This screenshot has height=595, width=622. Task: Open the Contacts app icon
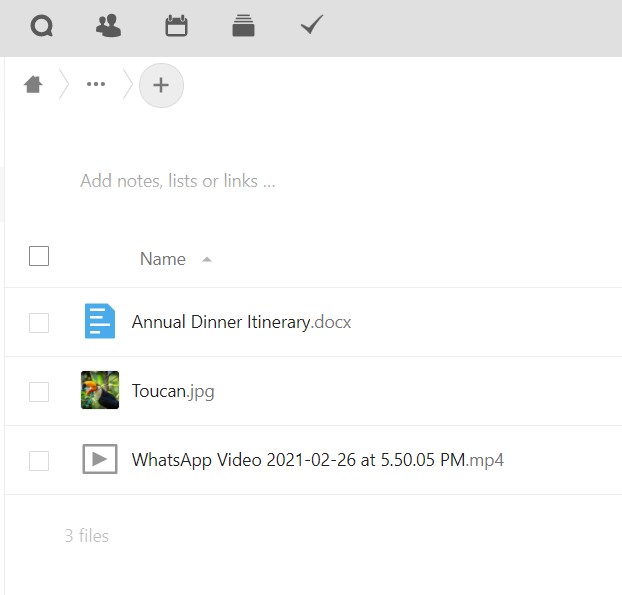pyautogui.click(x=108, y=26)
